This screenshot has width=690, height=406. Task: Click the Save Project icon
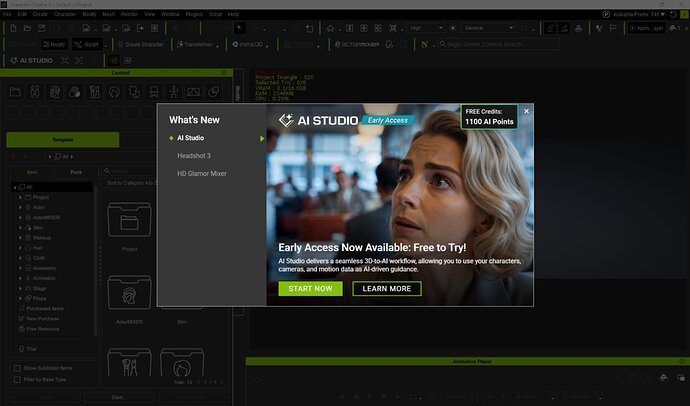[41, 28]
